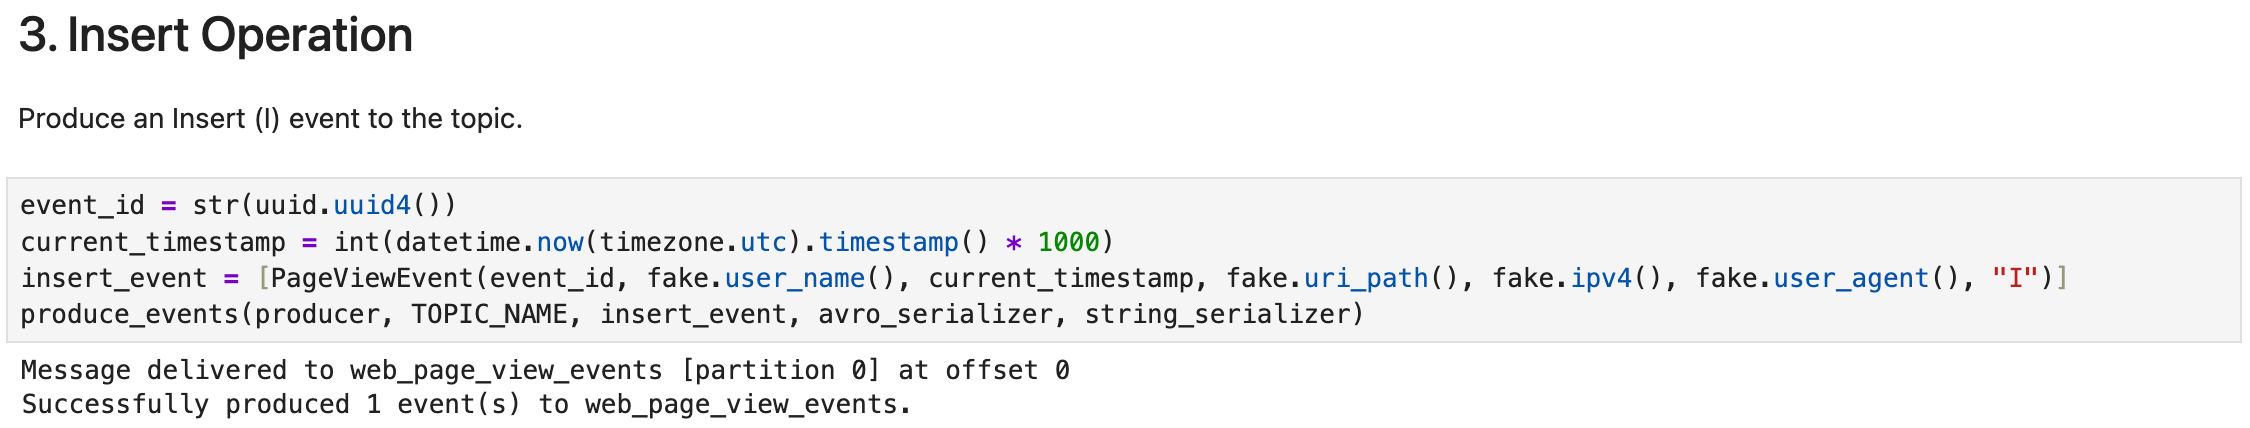Click the 'Successfully produced 1 event(s)' output line

(x=466, y=404)
